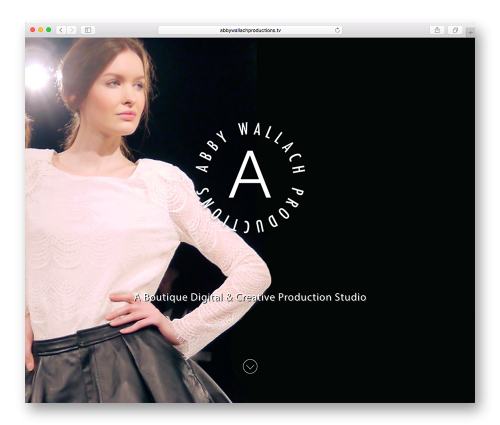Add a new tab with plus button

pos(470,32)
